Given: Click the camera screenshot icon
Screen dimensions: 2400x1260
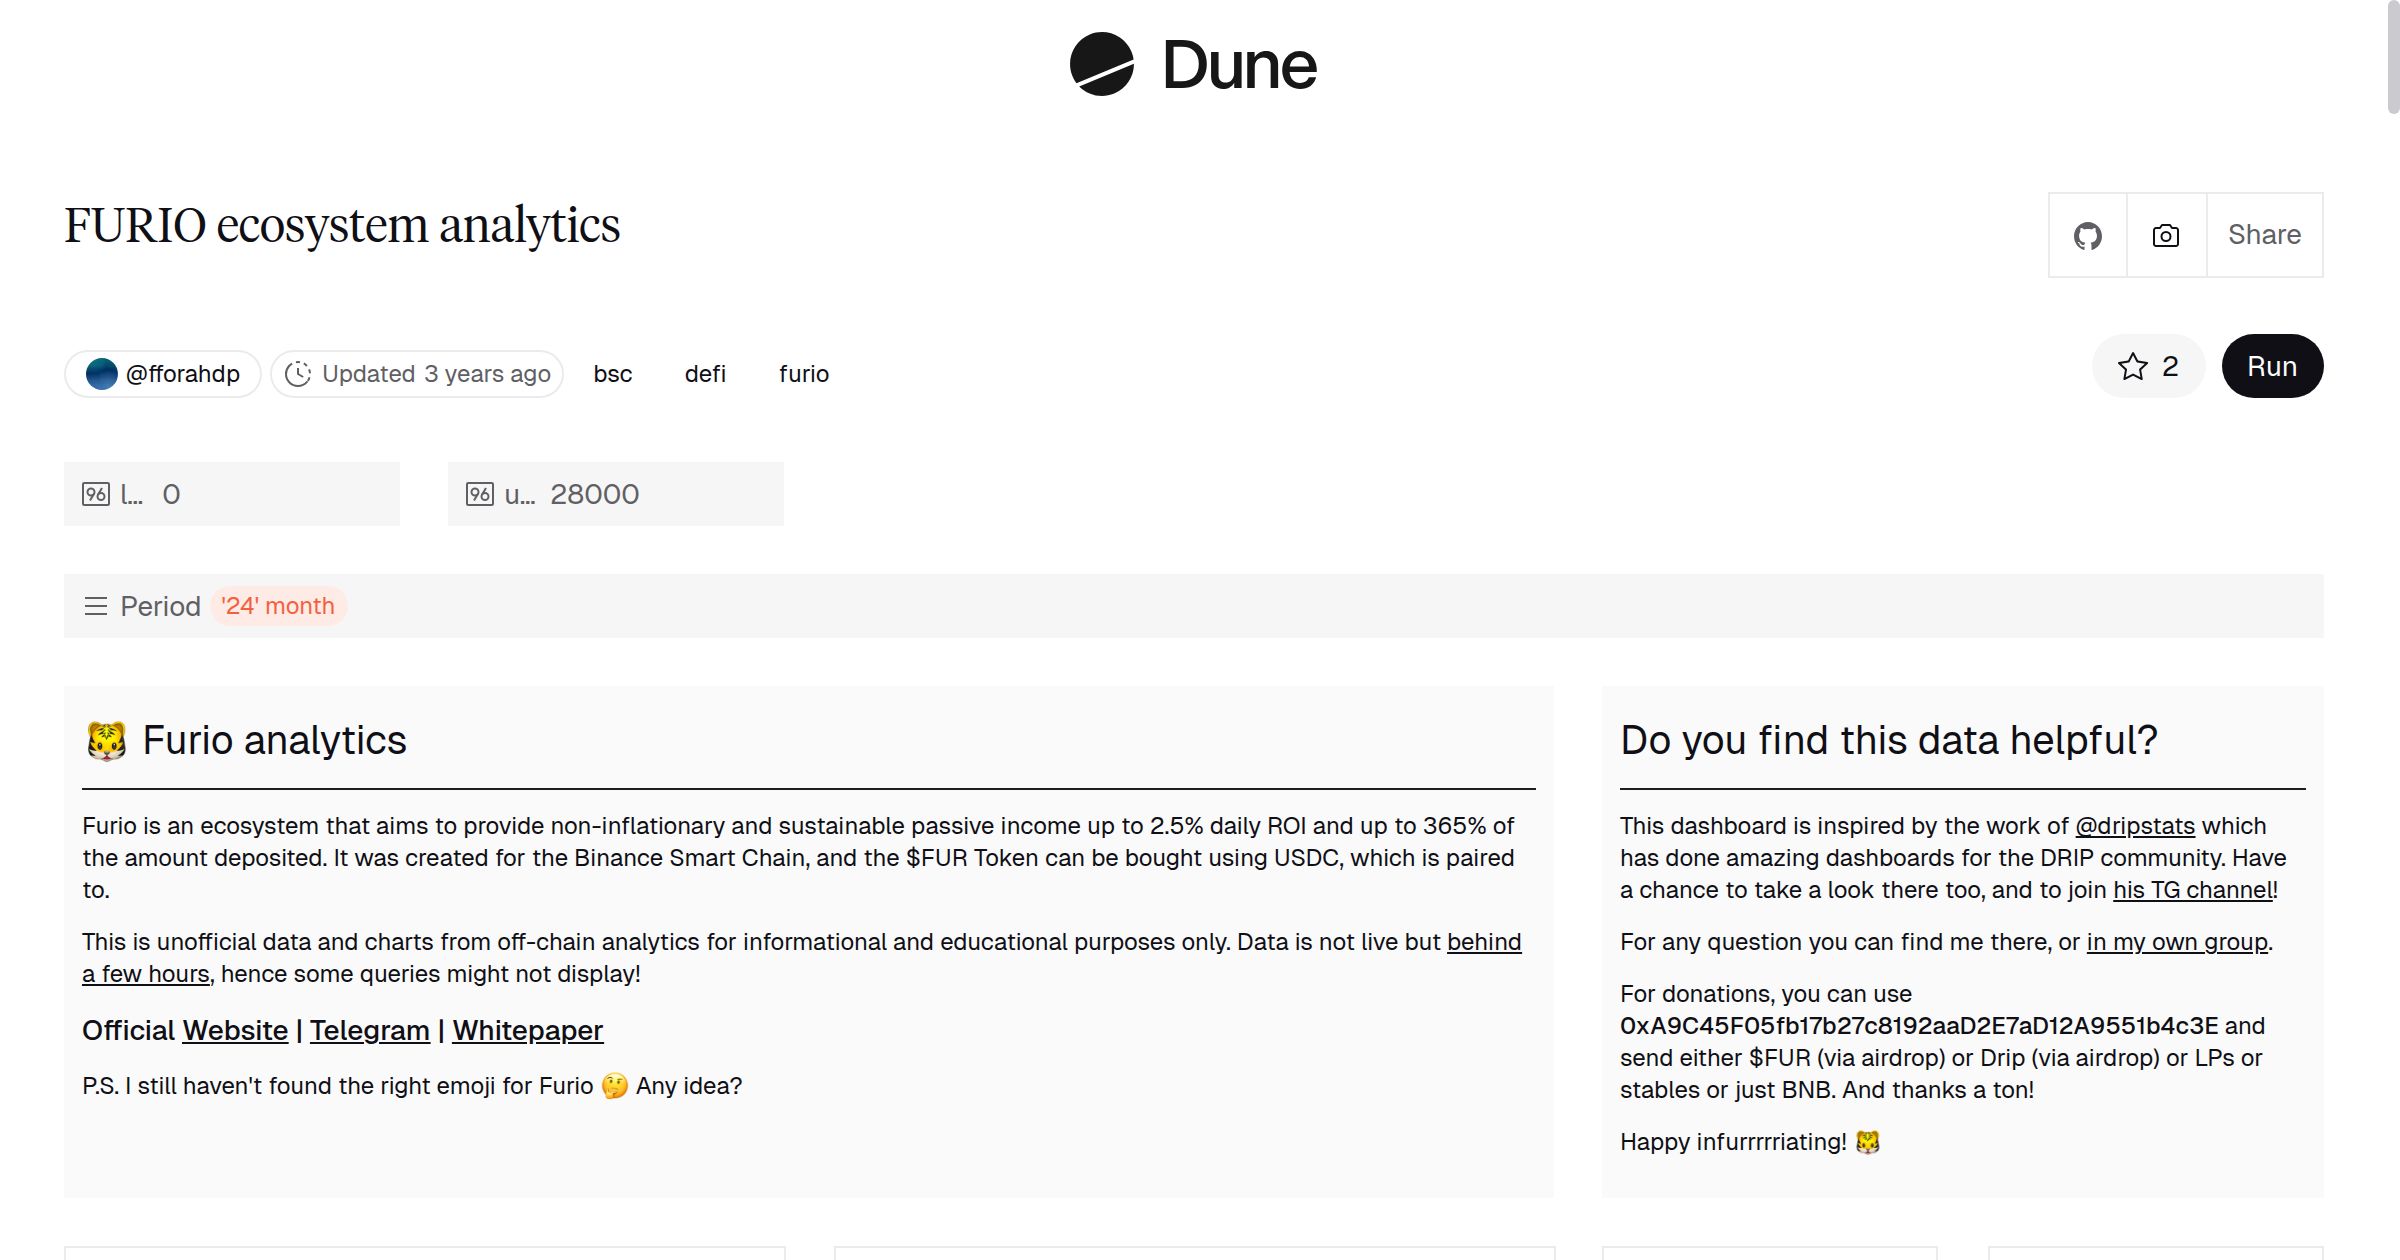Looking at the screenshot, I should coord(2164,234).
